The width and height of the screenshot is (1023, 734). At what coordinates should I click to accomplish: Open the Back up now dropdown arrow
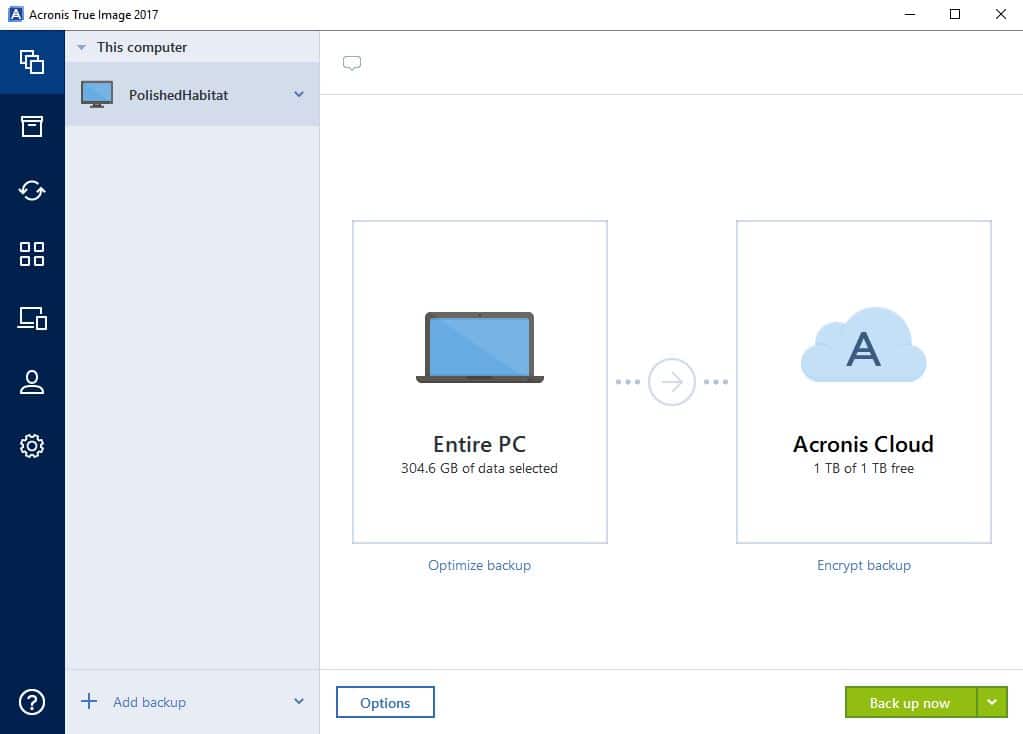pyautogui.click(x=992, y=702)
